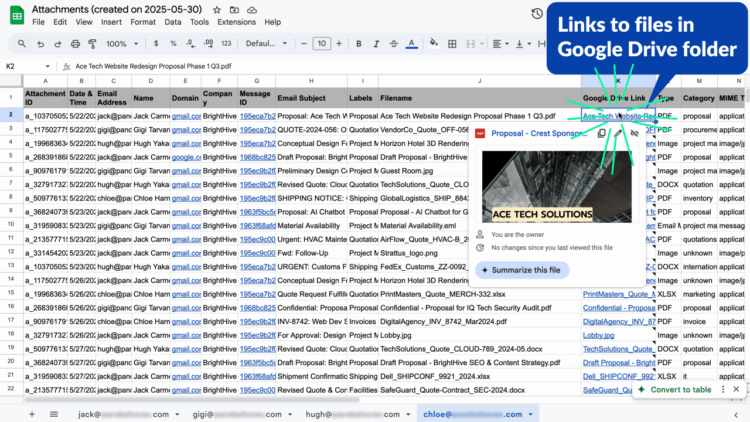This screenshot has height=422, width=750.
Task: Open Confidential - Proposal Drive link row 16
Action: point(619,308)
